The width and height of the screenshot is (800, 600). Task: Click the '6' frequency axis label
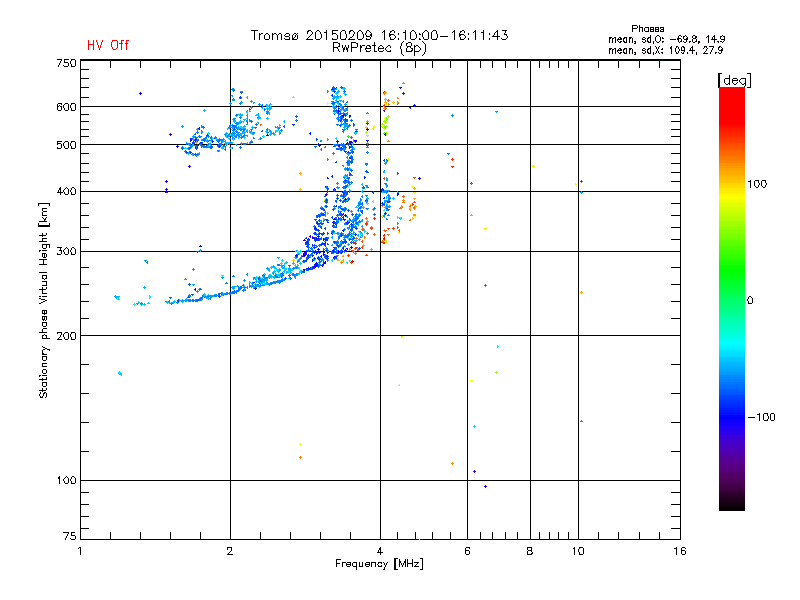coord(467,552)
